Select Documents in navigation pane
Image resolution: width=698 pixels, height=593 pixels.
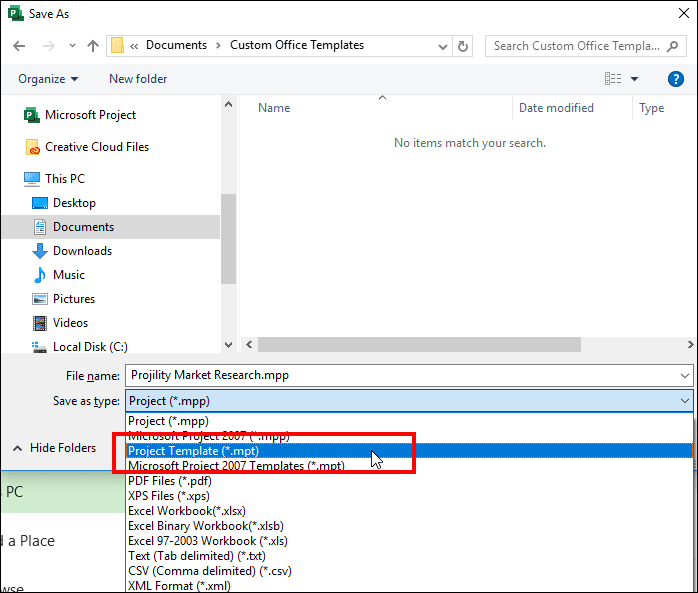coord(83,227)
